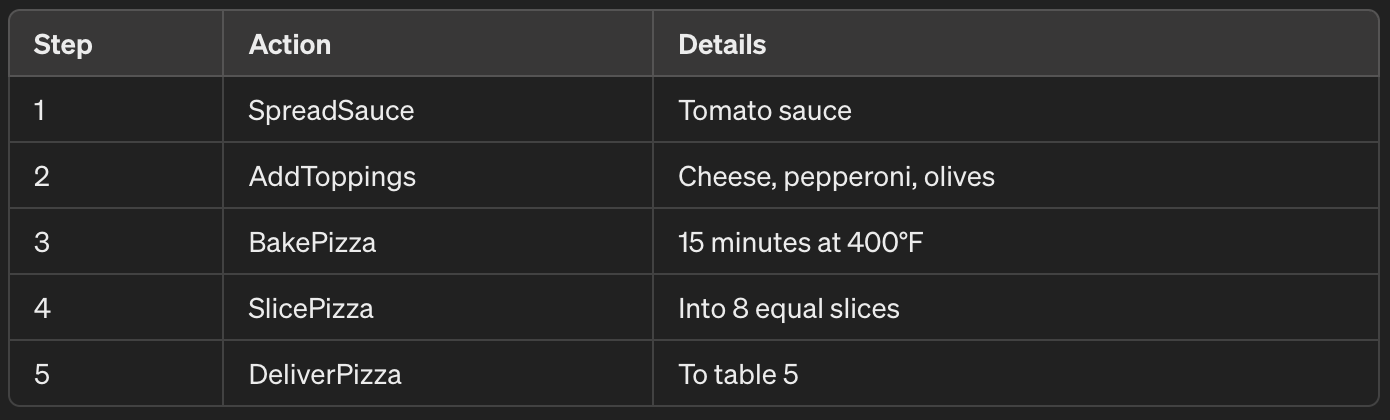Select step number 1 cell
The width and height of the screenshot is (1390, 420).
pos(40,110)
